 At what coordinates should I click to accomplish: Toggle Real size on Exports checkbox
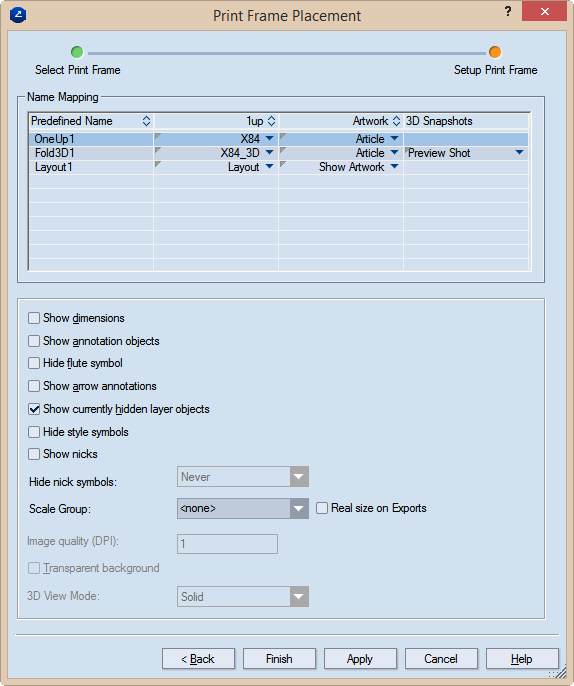[322, 508]
